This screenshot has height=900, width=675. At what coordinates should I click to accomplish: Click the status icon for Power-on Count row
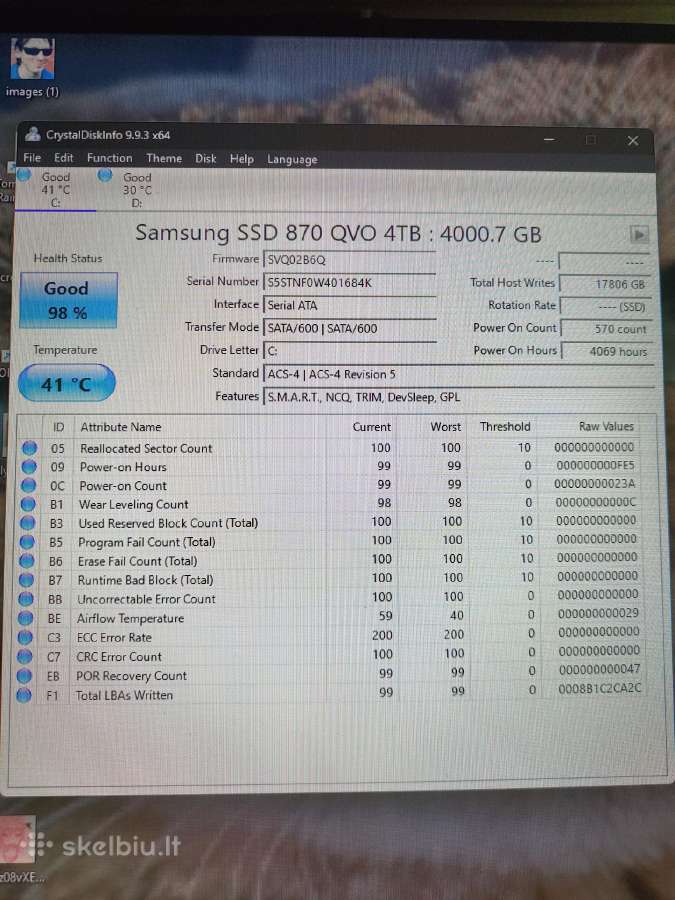[x=29, y=486]
